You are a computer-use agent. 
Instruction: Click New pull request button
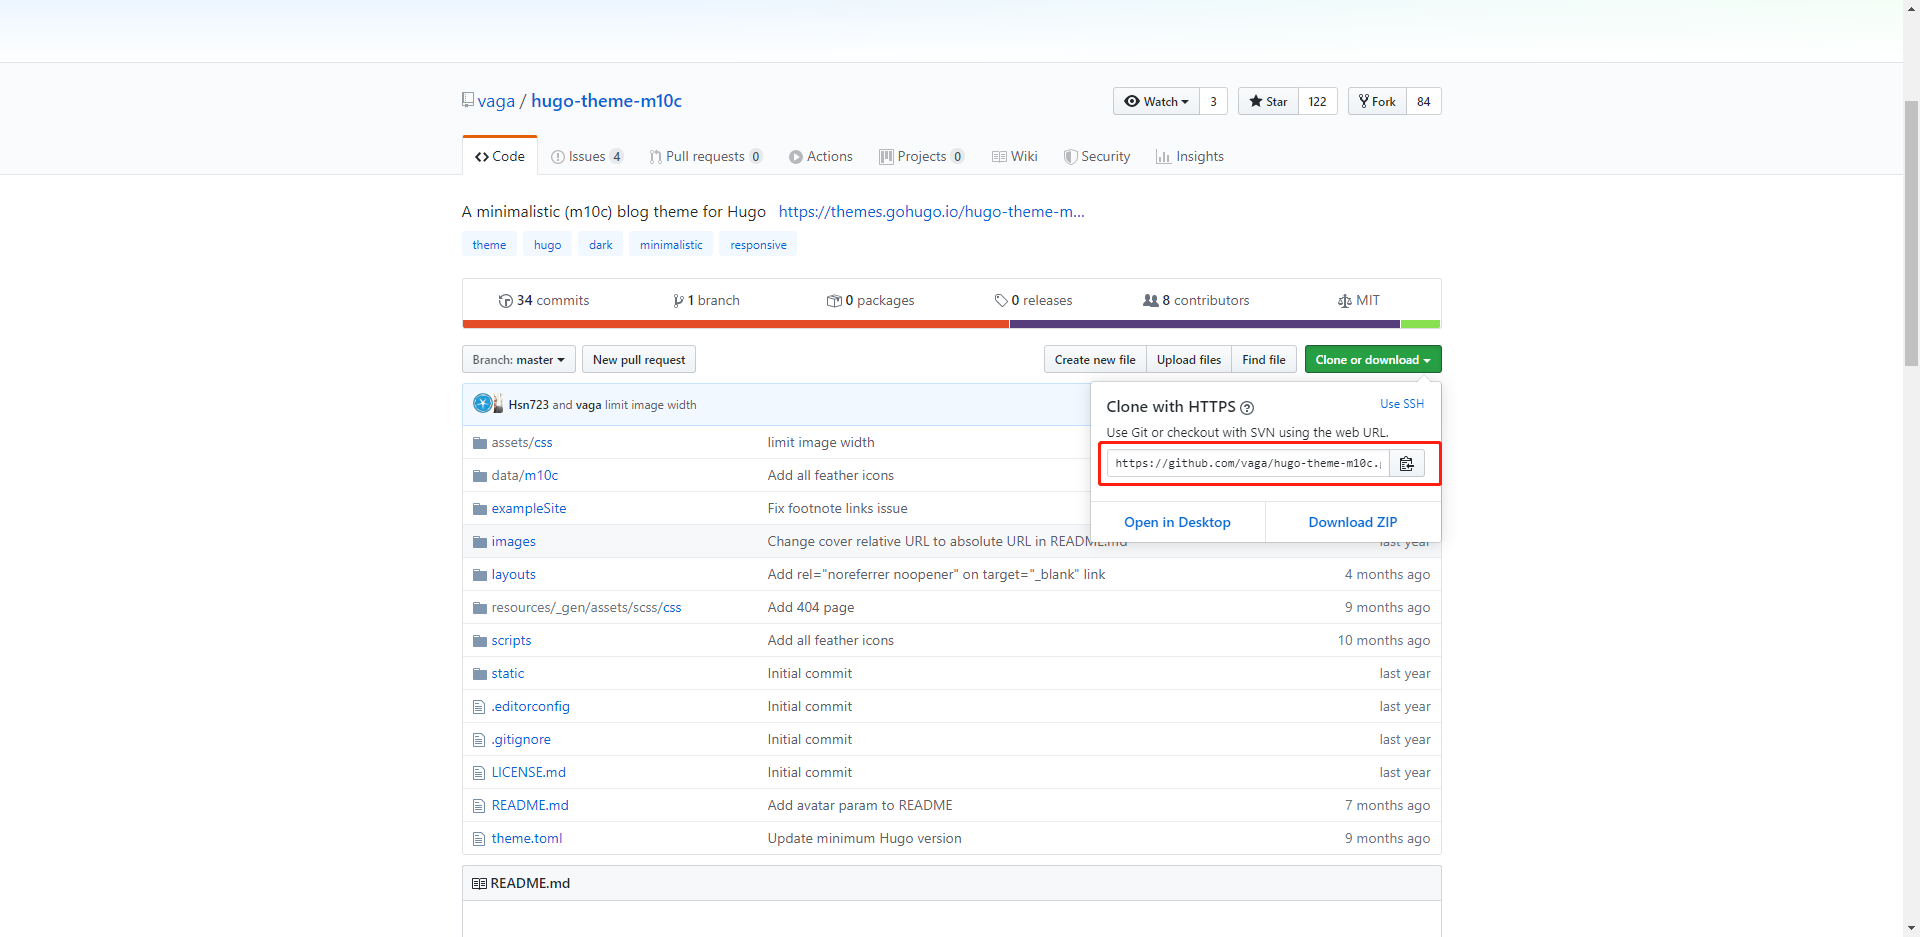[x=639, y=360]
